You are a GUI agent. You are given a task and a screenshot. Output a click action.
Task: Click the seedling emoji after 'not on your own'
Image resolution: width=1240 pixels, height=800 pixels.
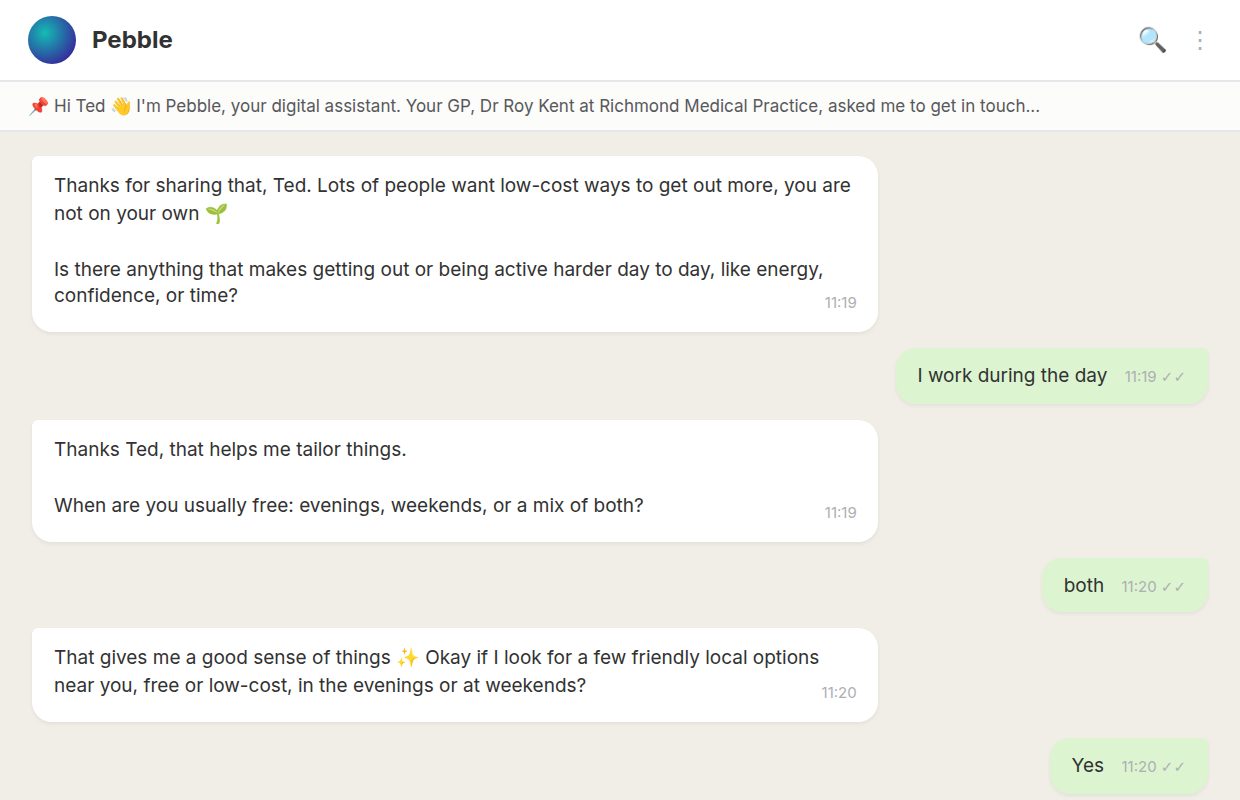(216, 214)
